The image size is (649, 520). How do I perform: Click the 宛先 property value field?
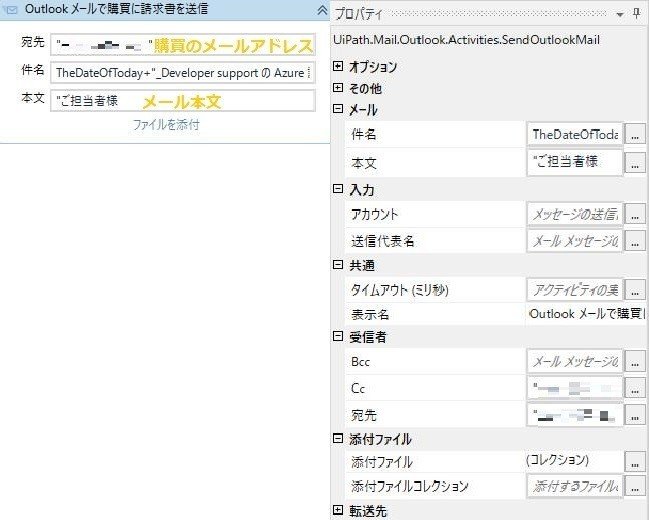pos(575,415)
